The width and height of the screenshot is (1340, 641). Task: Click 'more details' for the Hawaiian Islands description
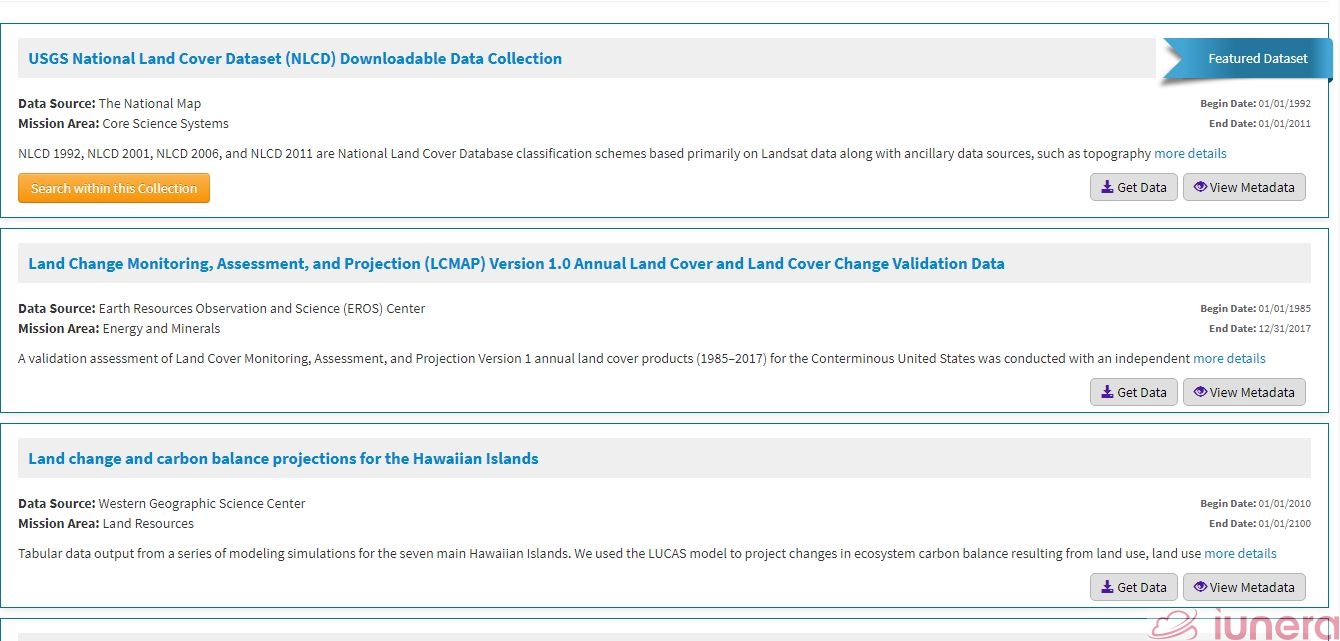click(x=1240, y=553)
